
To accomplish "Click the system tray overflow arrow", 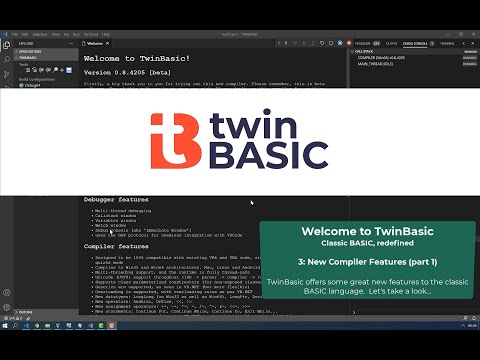I will click(463, 326).
